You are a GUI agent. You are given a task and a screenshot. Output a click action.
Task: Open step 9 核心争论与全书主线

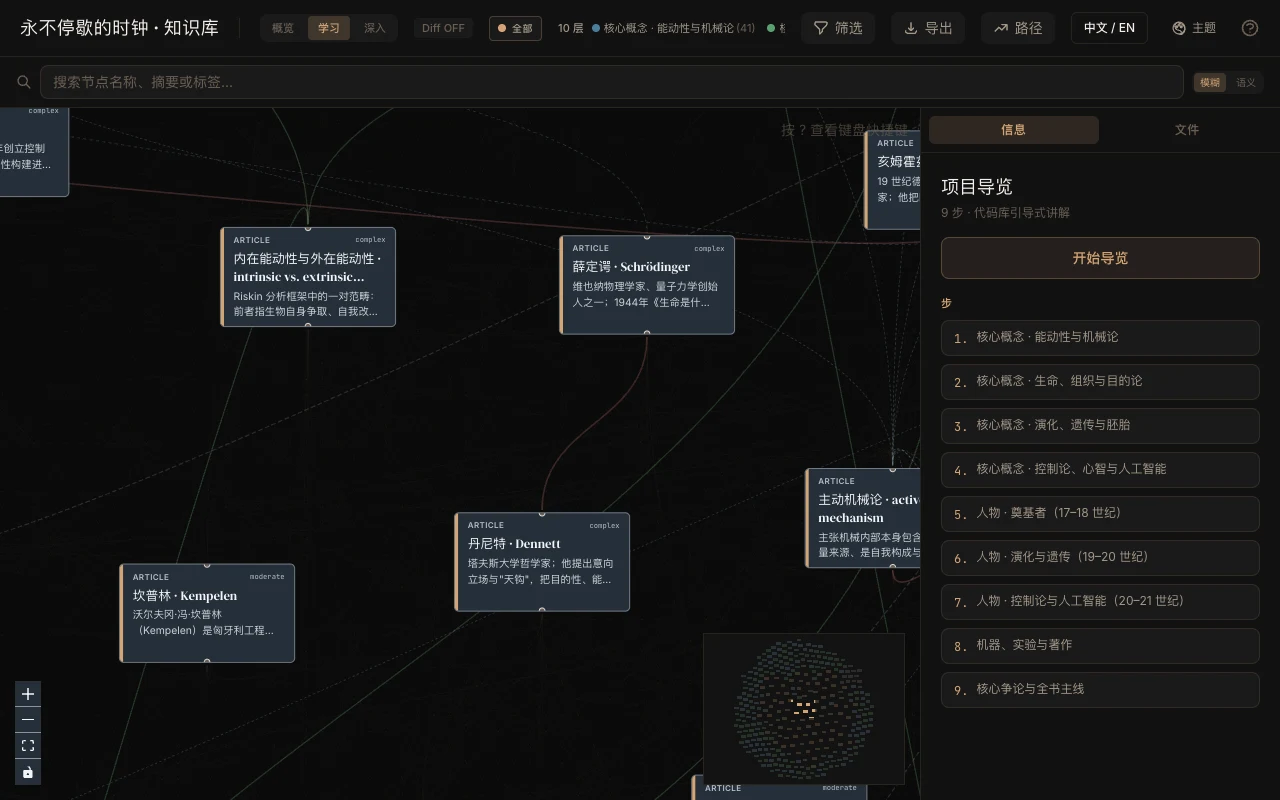point(1100,690)
